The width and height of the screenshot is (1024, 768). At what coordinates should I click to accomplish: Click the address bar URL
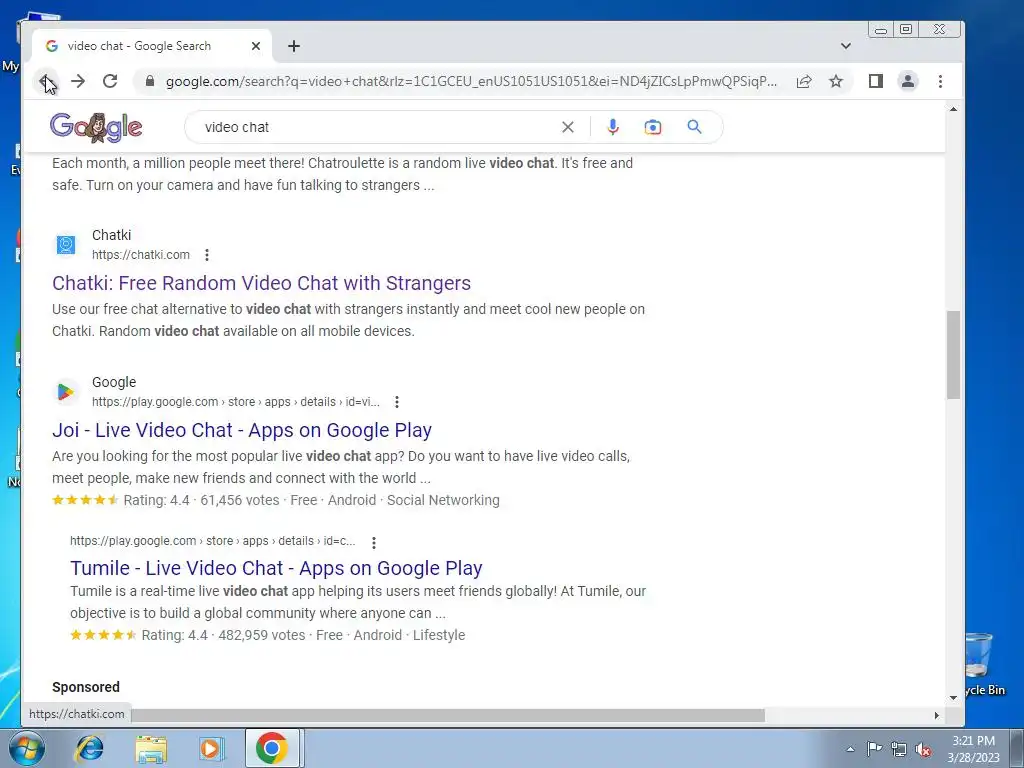471,81
